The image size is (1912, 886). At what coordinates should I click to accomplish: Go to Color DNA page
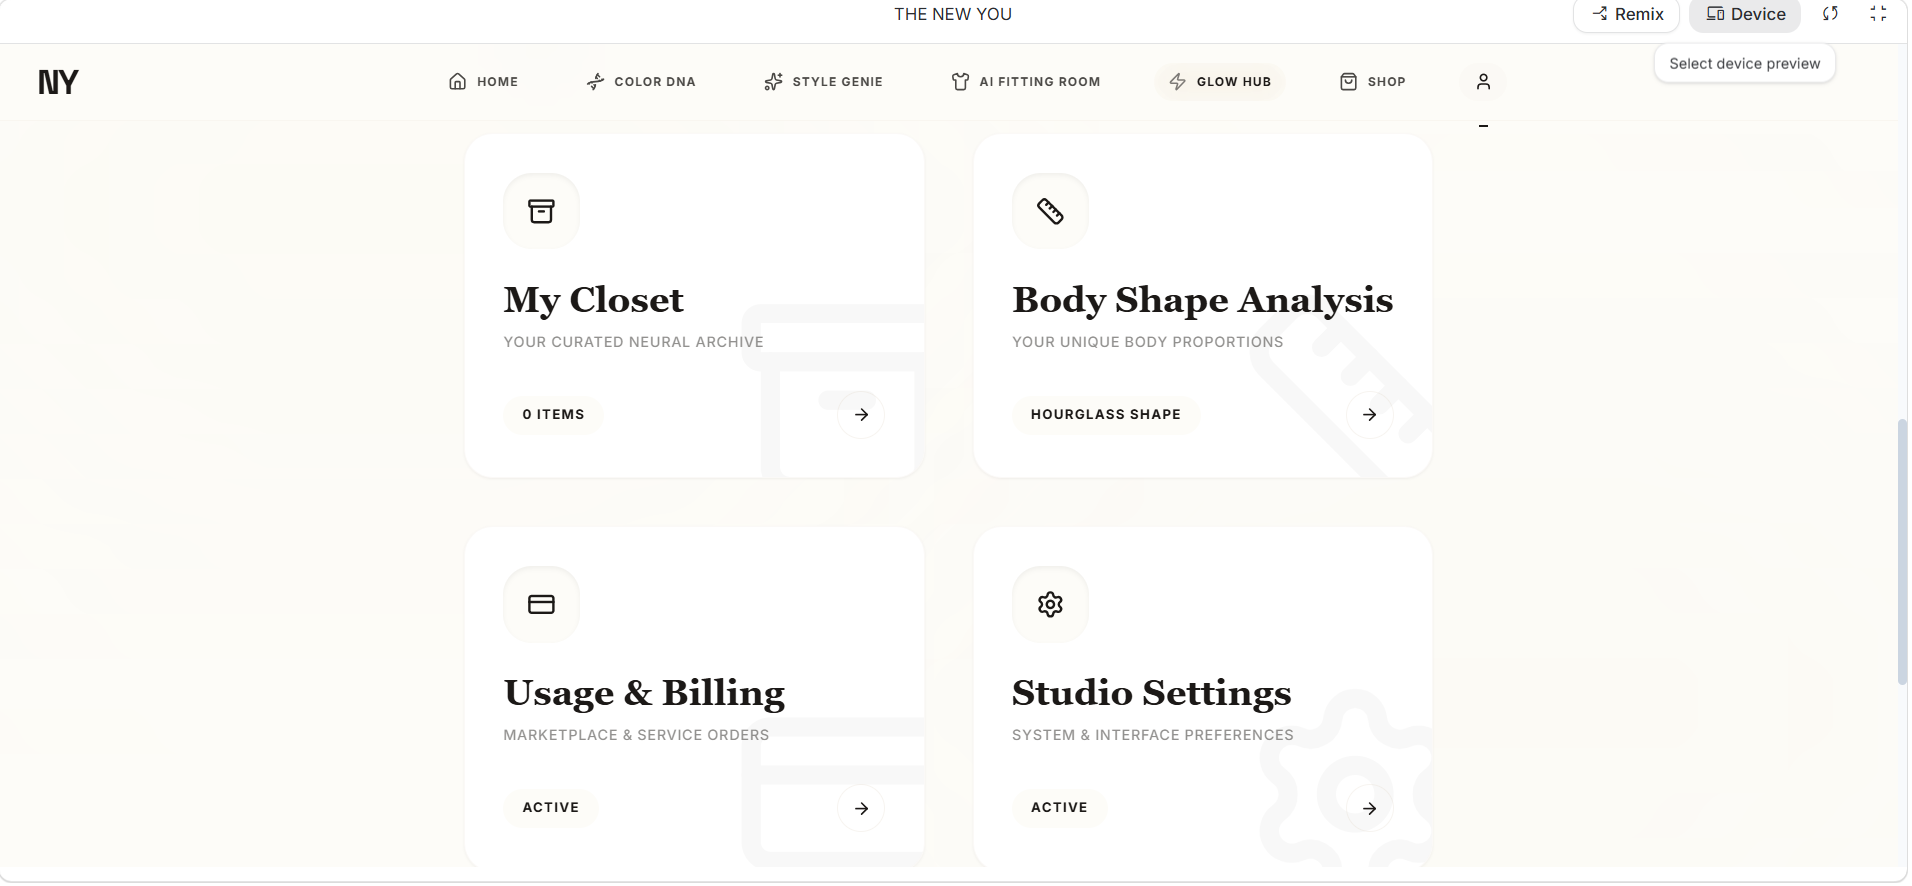point(641,82)
